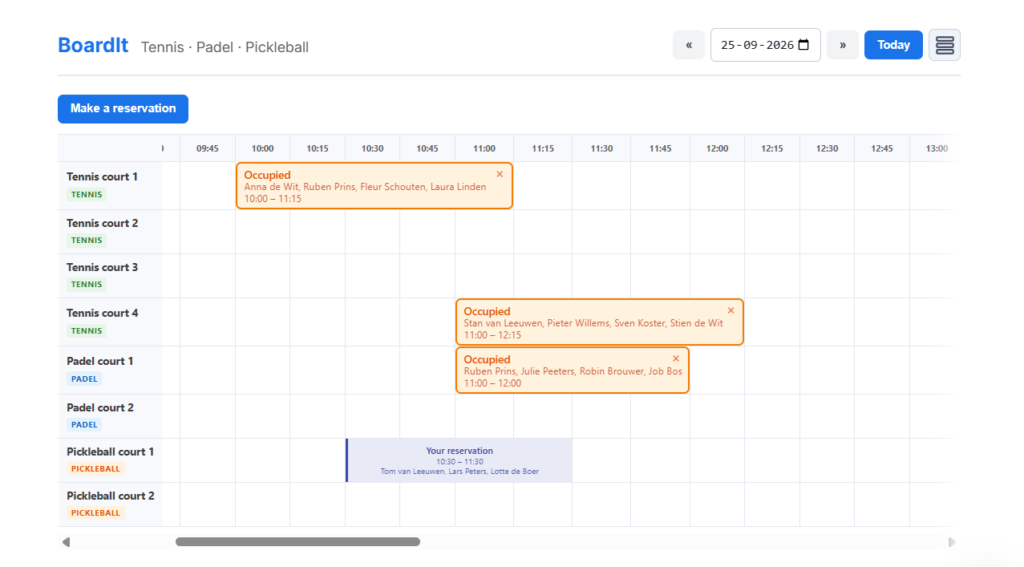The image size is (1024, 567).
Task: Click the date field showing 25-09-2026
Action: point(765,45)
